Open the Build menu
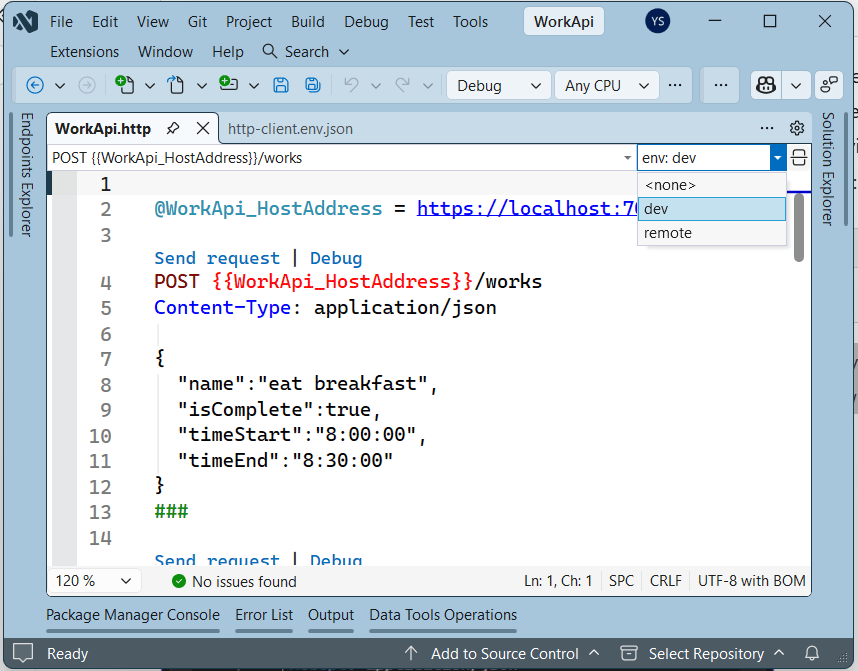Image resolution: width=858 pixels, height=671 pixels. tap(308, 22)
